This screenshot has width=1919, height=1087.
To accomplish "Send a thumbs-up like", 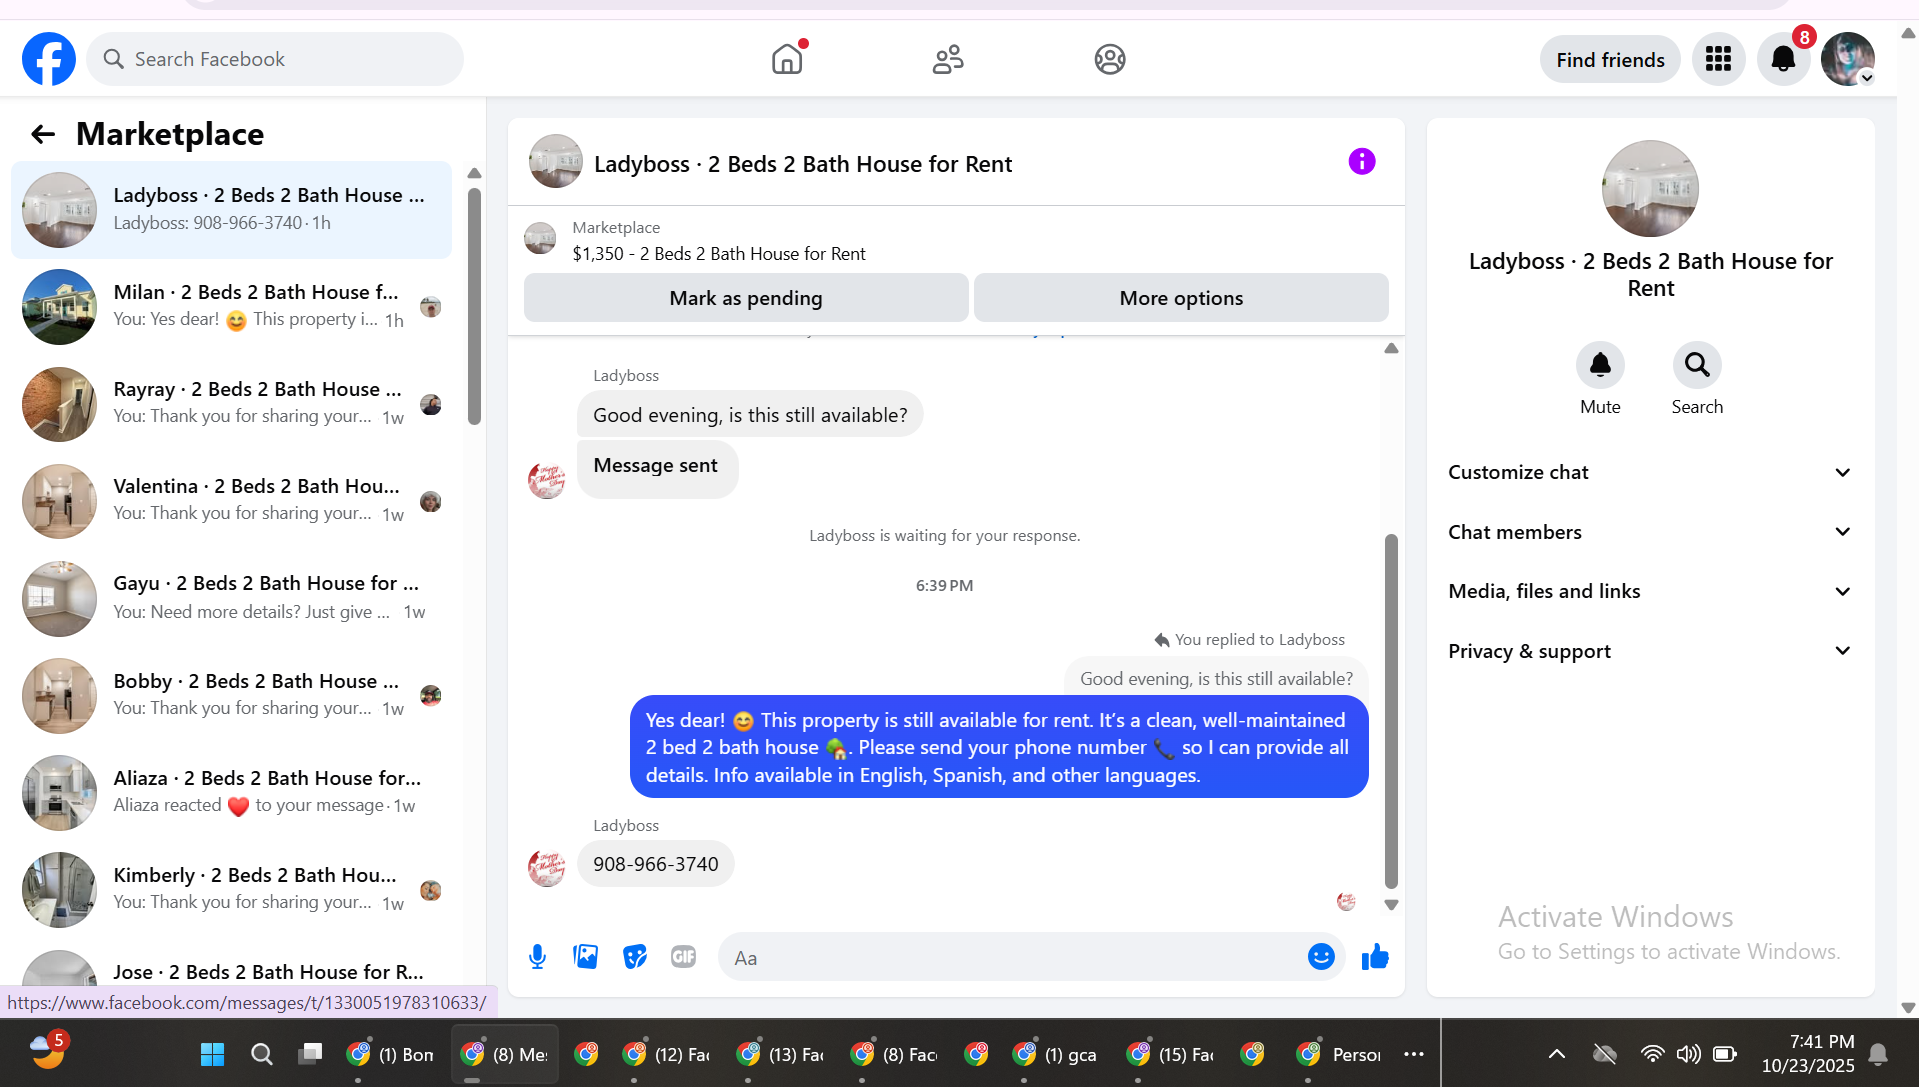I will tap(1375, 957).
